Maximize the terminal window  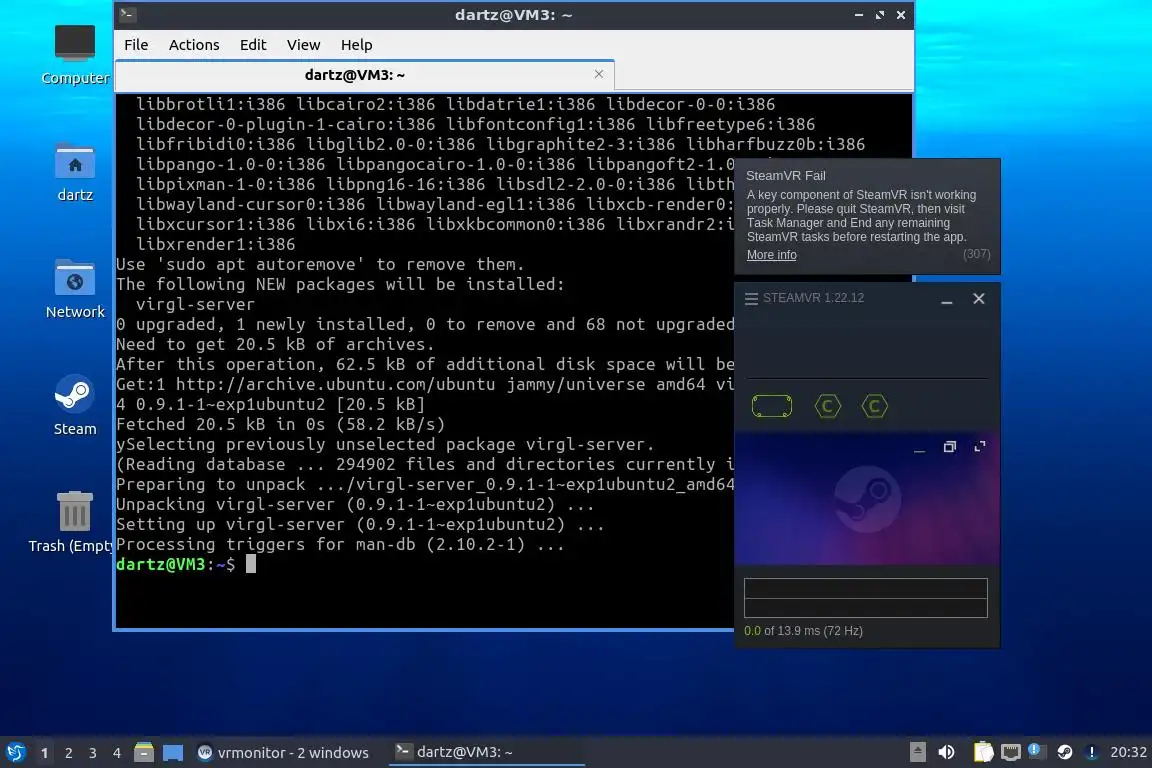tap(880, 15)
